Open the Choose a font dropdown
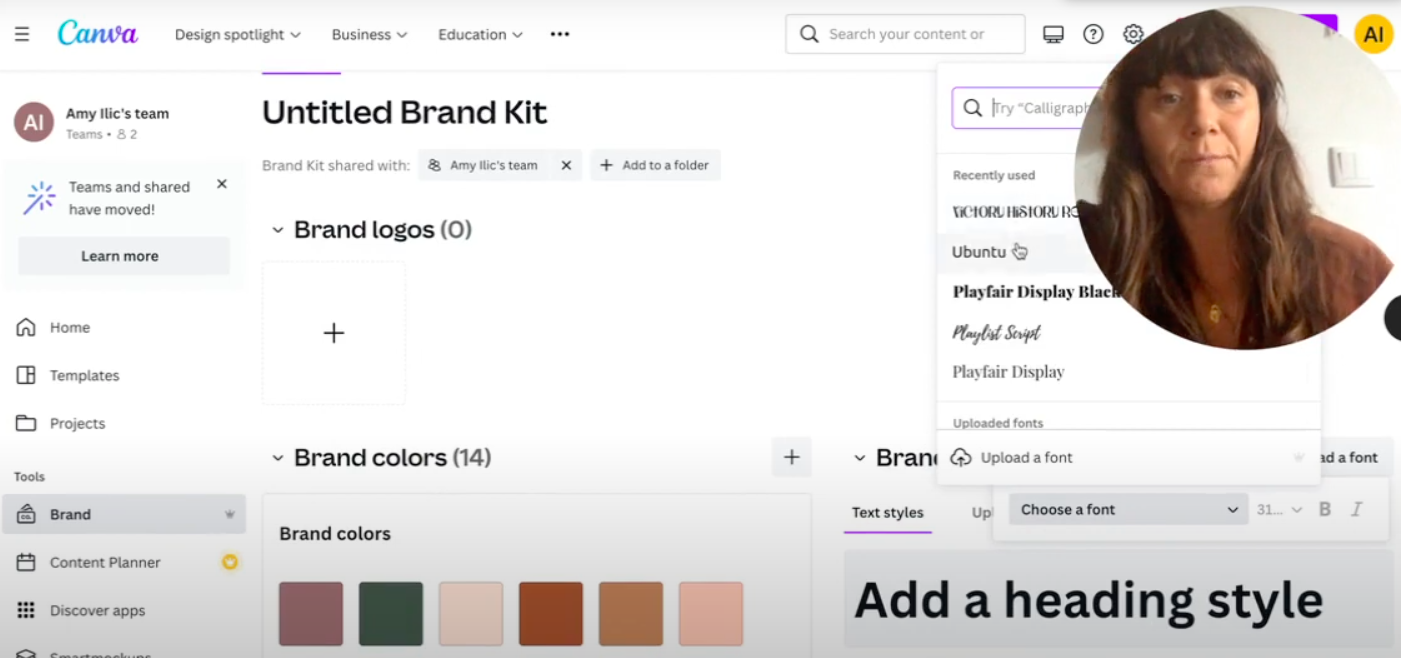This screenshot has height=658, width=1401. pos(1129,509)
